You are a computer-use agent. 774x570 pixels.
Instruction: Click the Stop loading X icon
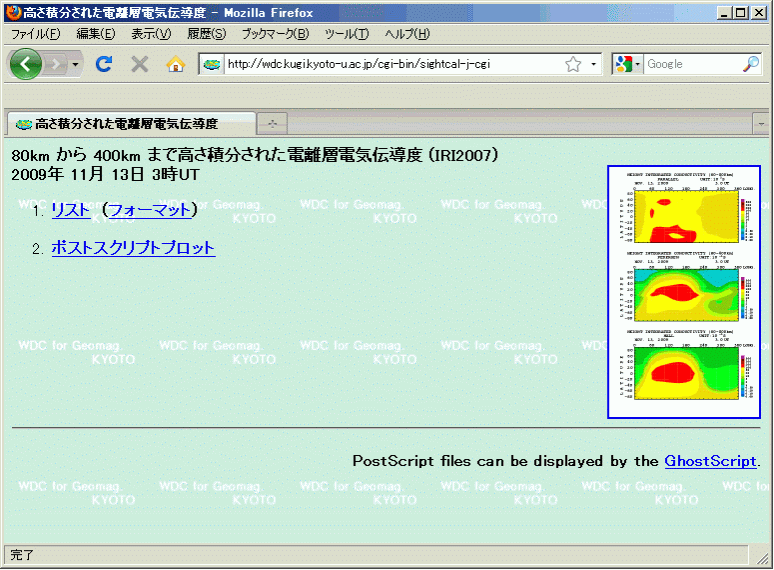tap(140, 64)
